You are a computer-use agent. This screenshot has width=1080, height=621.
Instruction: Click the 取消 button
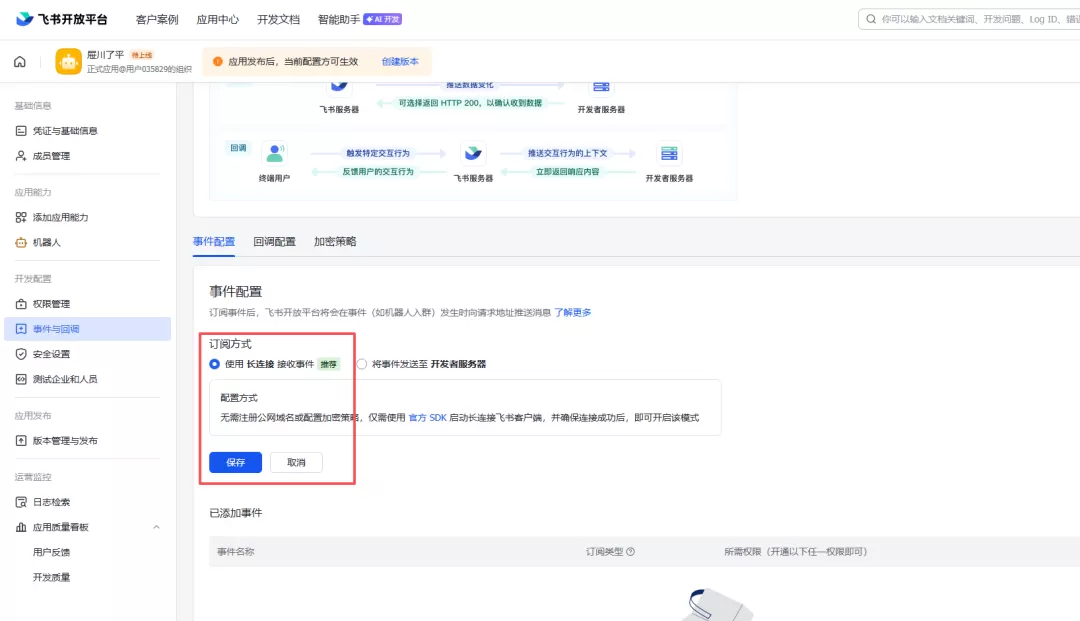(x=296, y=462)
